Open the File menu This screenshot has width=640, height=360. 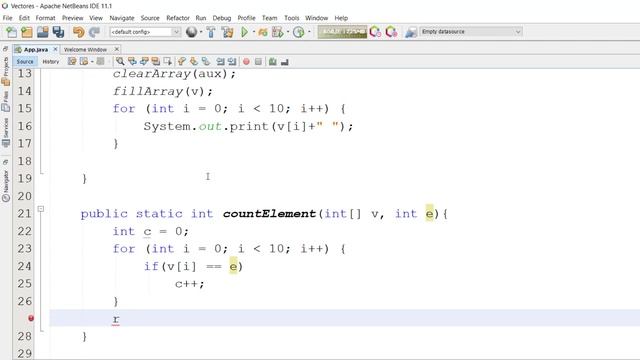tap(7, 18)
